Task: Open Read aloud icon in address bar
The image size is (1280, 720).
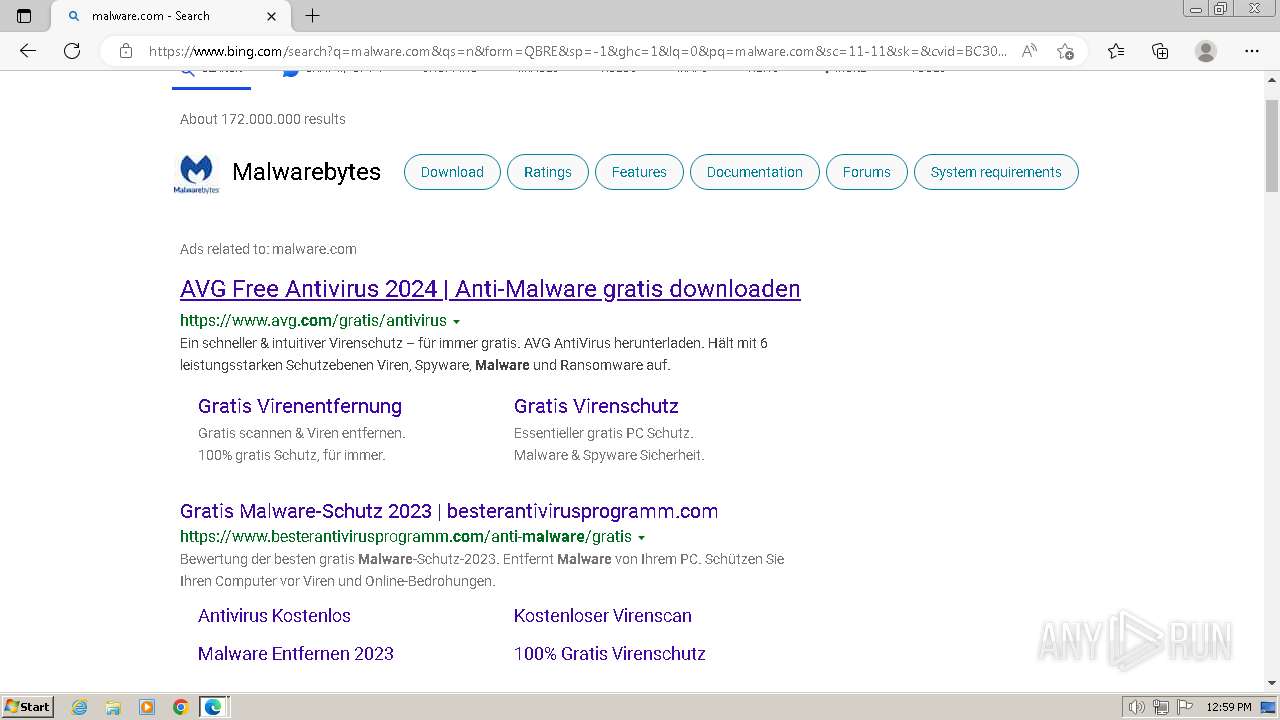Action: click(x=1029, y=51)
